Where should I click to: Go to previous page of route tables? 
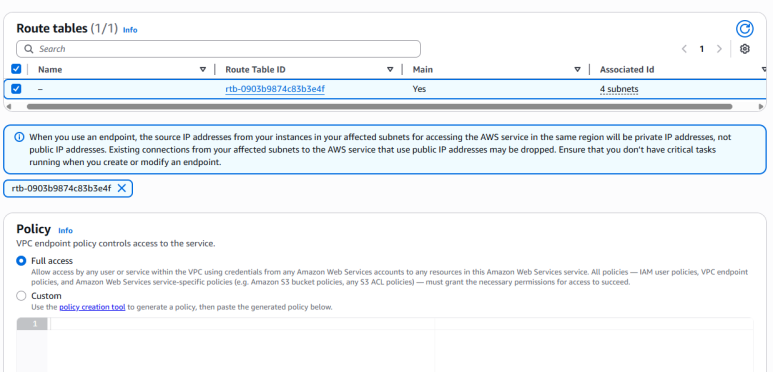pos(684,49)
